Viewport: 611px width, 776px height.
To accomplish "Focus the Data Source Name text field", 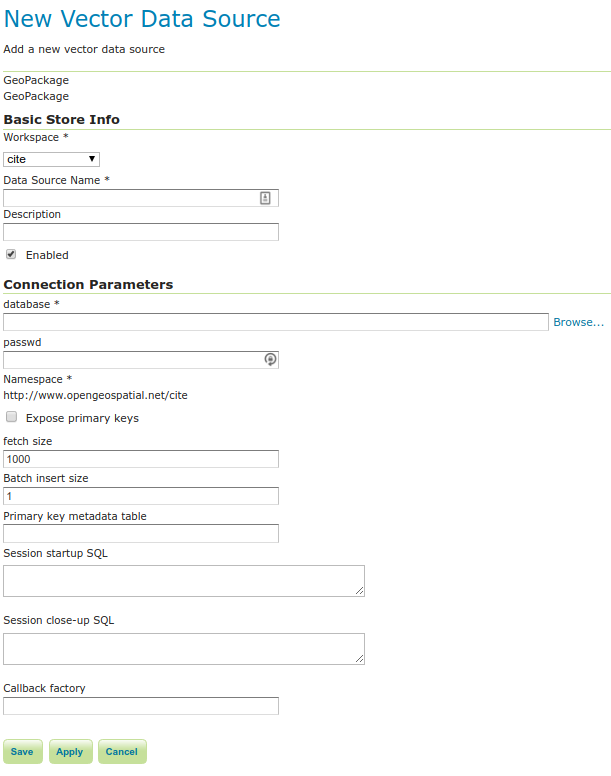I will [130, 198].
